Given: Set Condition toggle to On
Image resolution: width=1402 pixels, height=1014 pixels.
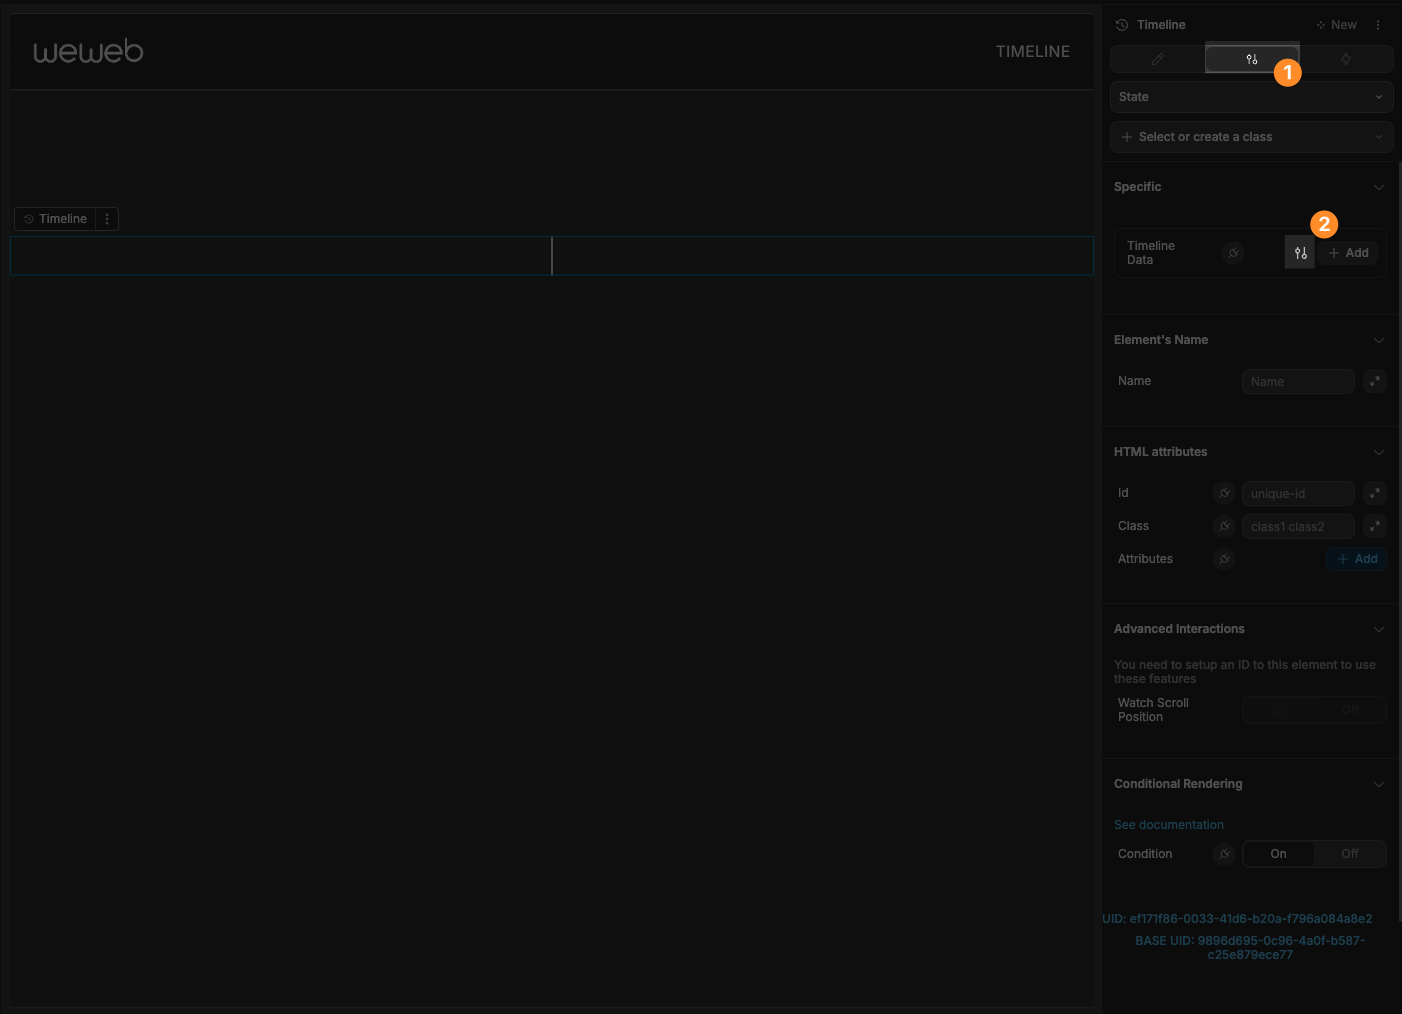Looking at the screenshot, I should [1278, 854].
